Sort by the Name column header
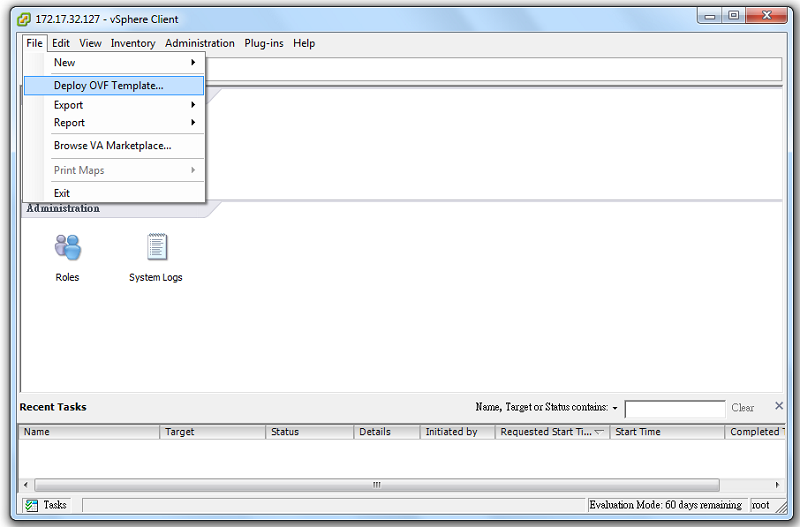Viewport: 800px width, 527px height. [89, 432]
